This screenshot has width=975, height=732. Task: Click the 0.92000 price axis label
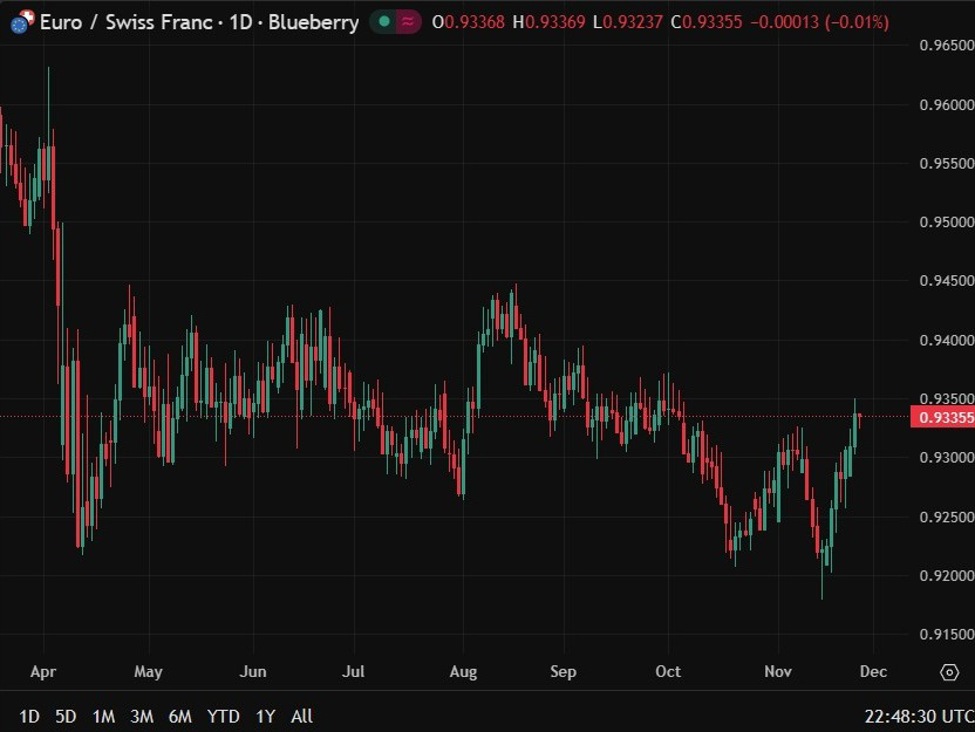pyautogui.click(x=946, y=576)
